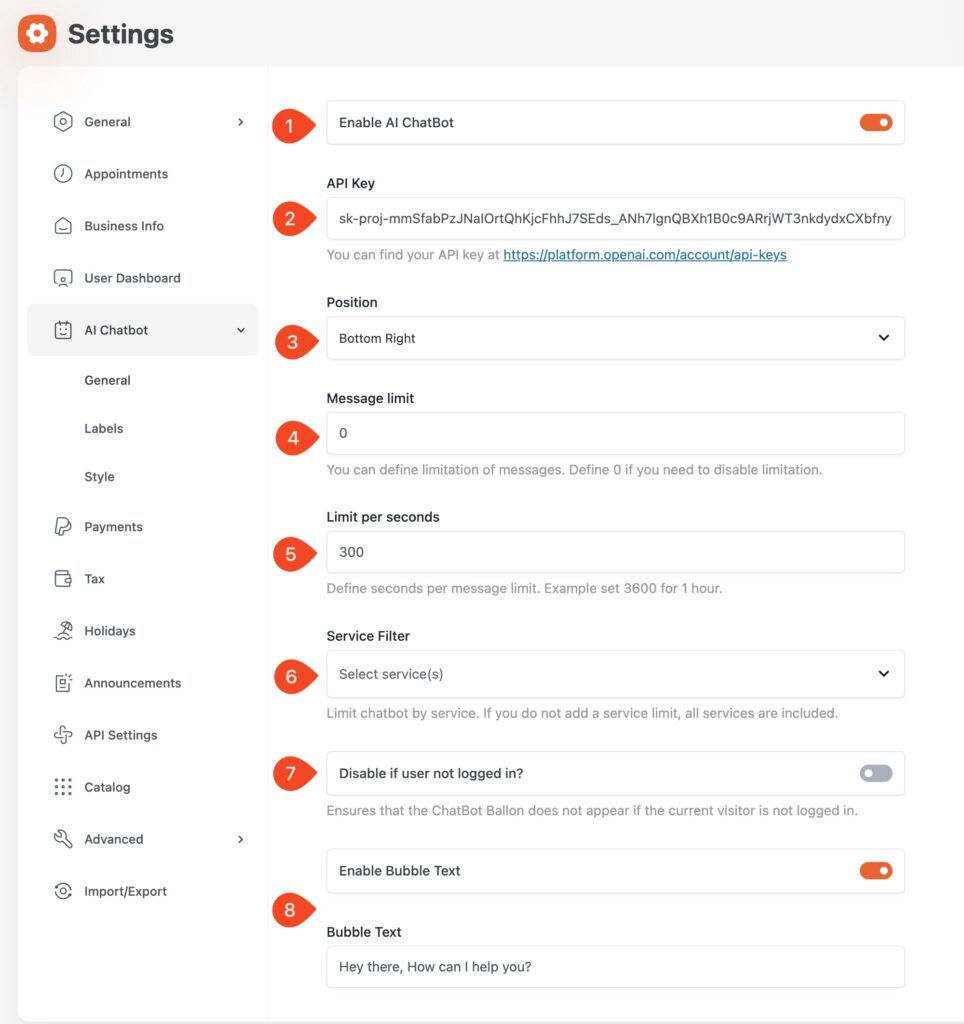The height and width of the screenshot is (1024, 964).
Task: Open the Style submenu item
Action: (99, 477)
